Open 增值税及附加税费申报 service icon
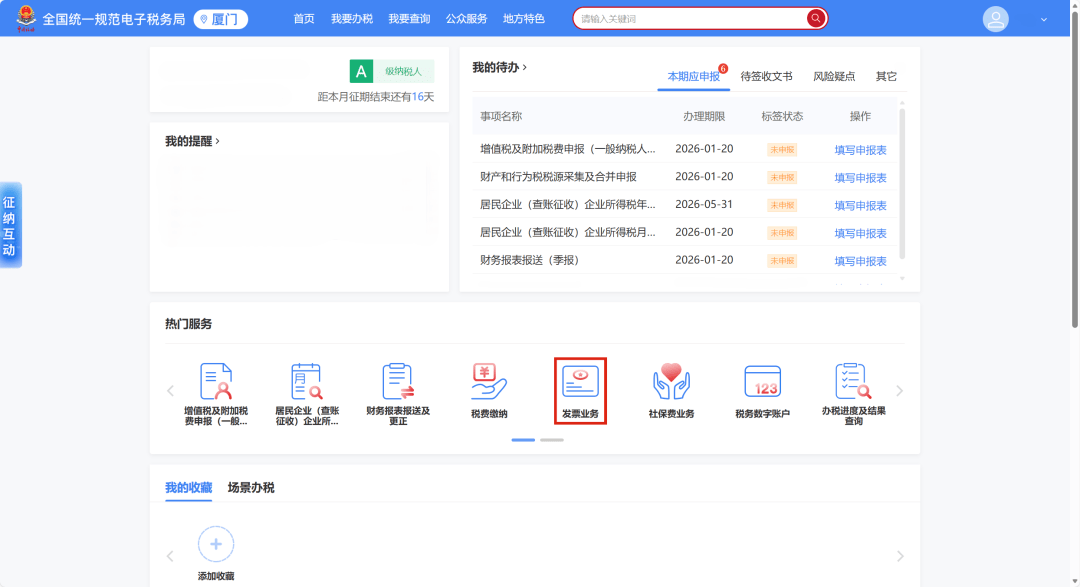 pyautogui.click(x=216, y=383)
